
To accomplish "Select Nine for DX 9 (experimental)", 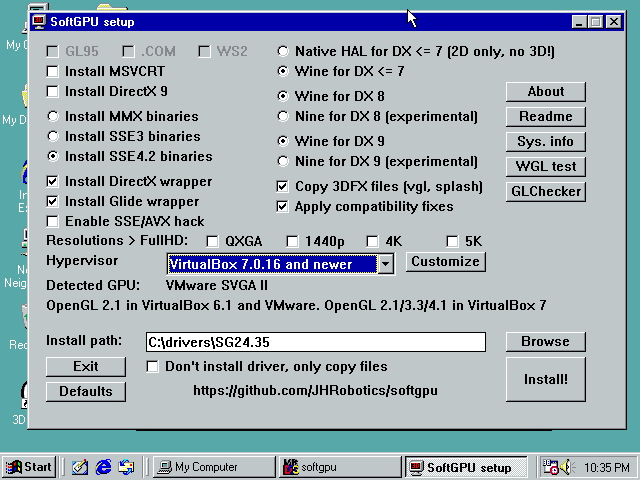I will (x=282, y=161).
